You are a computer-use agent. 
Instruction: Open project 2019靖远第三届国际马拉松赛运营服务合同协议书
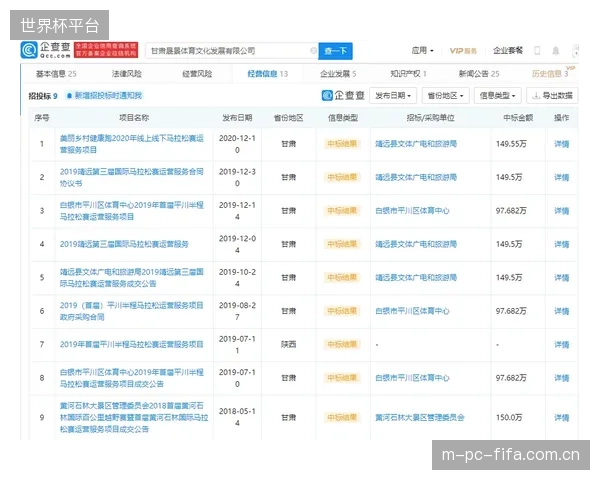(x=132, y=177)
